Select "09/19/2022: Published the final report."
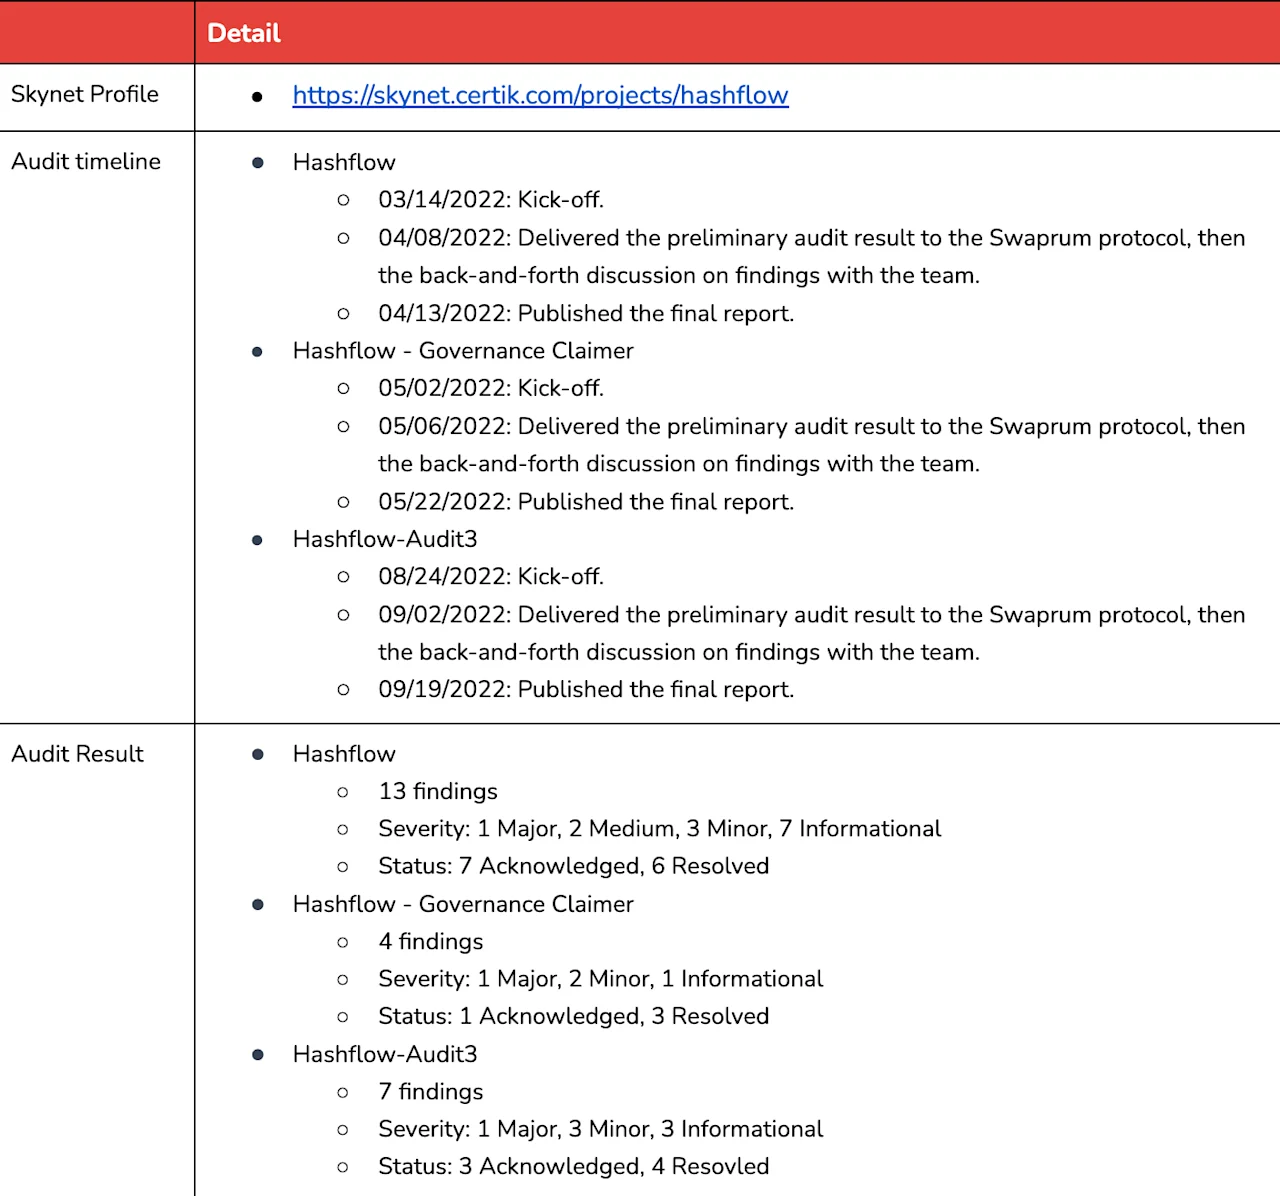The height and width of the screenshot is (1196, 1280). (586, 690)
